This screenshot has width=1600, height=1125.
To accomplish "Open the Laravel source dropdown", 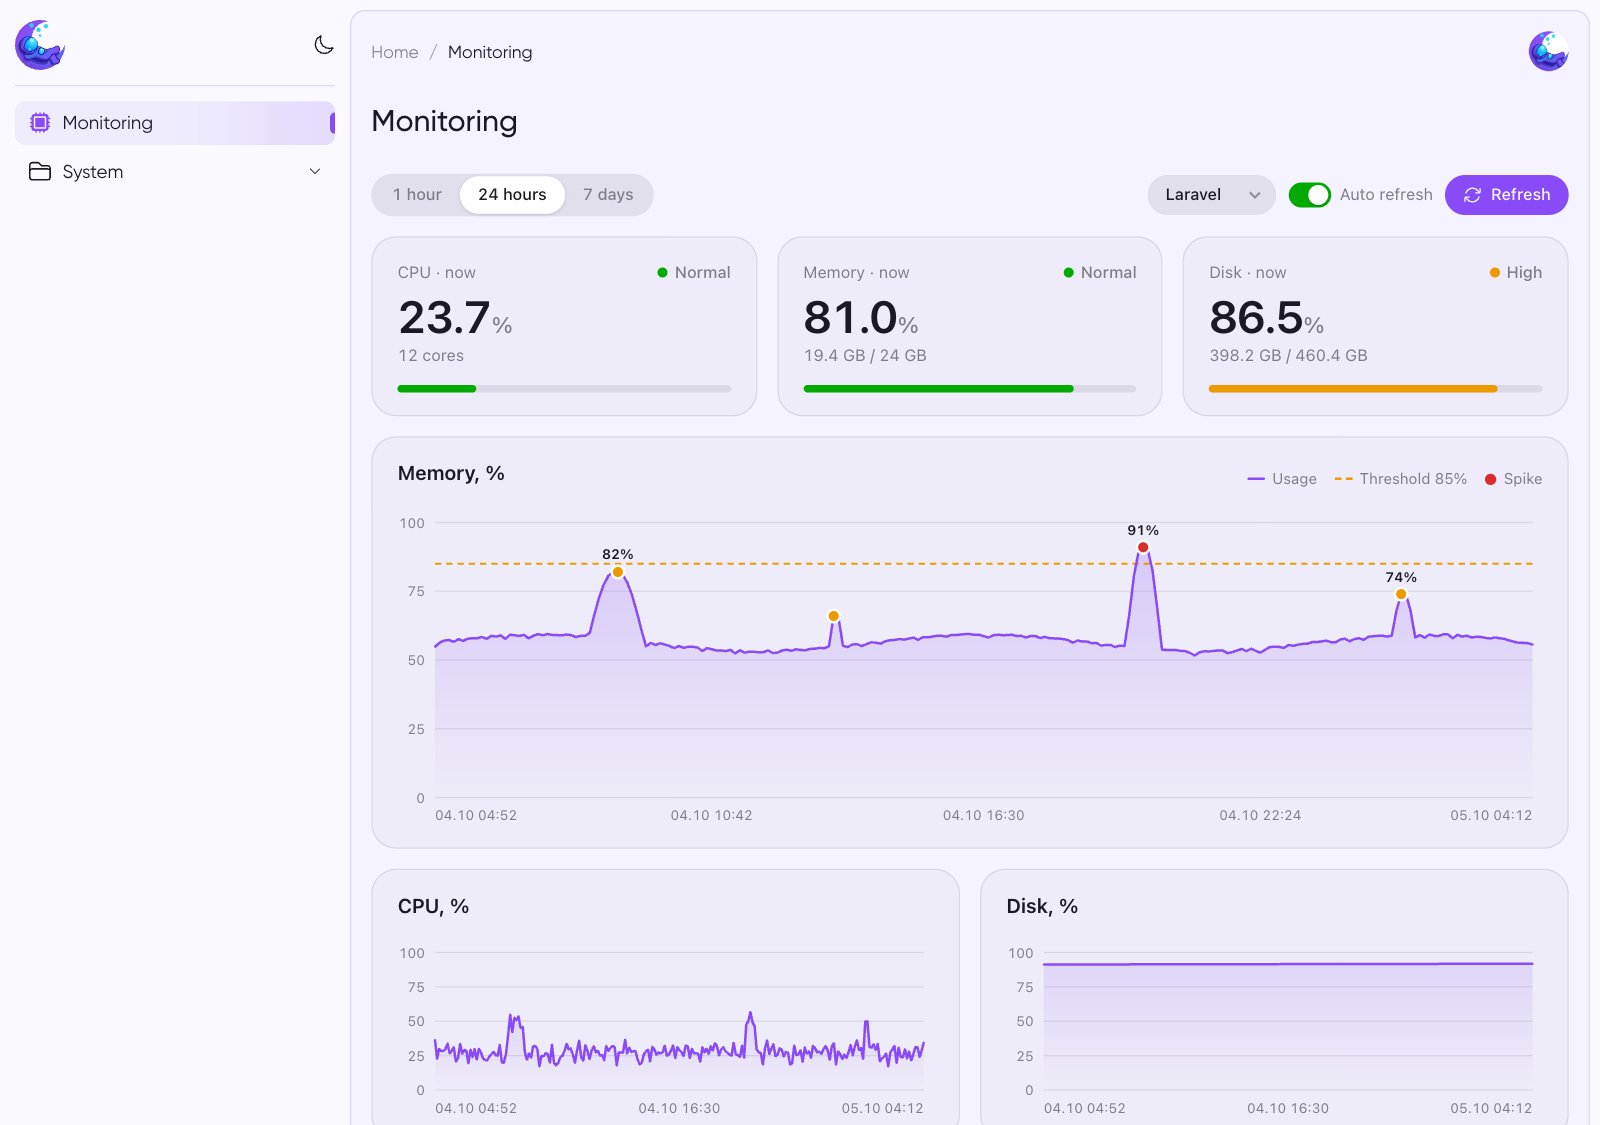I will pyautogui.click(x=1211, y=195).
